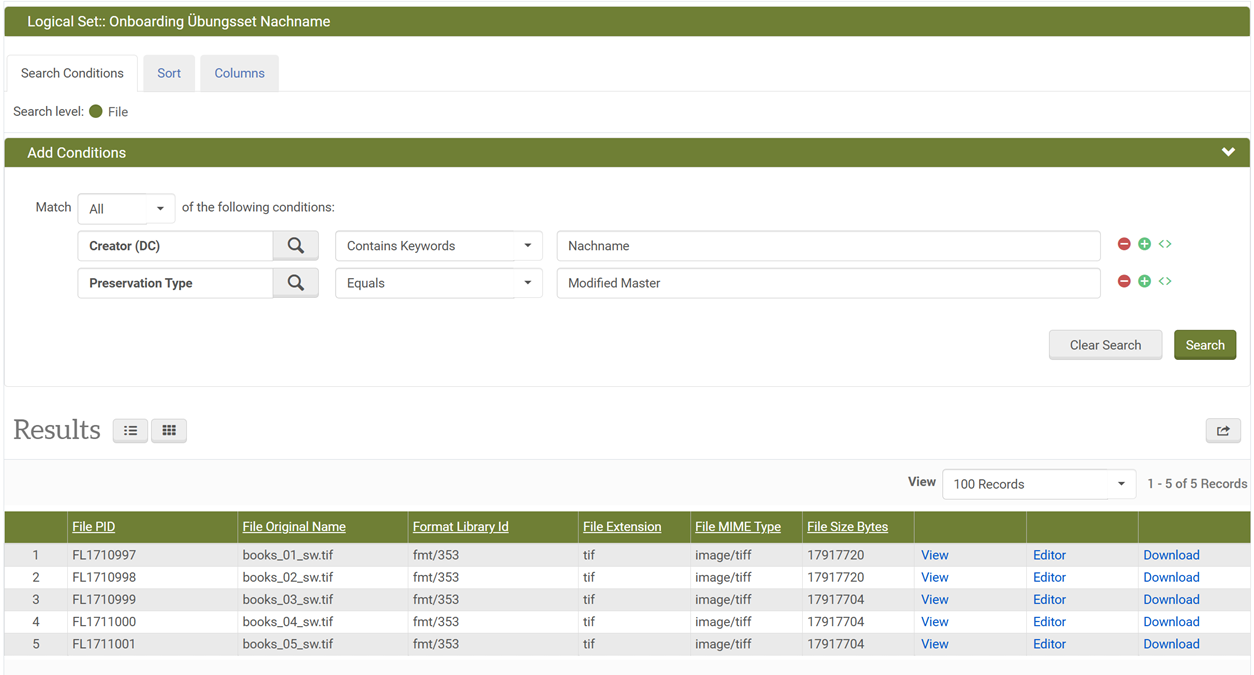The width and height of the screenshot is (1254, 675).
Task: Open the Match All dropdown
Action: (x=126, y=209)
